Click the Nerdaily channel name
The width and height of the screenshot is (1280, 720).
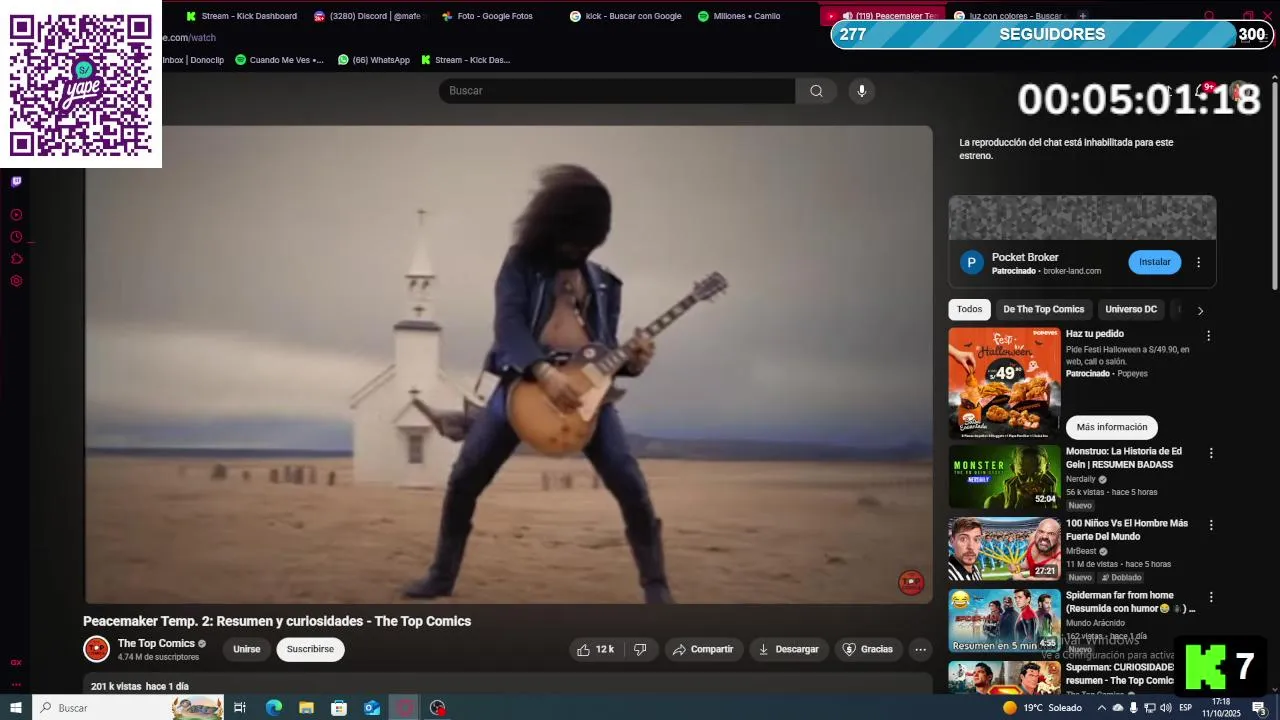point(1080,479)
